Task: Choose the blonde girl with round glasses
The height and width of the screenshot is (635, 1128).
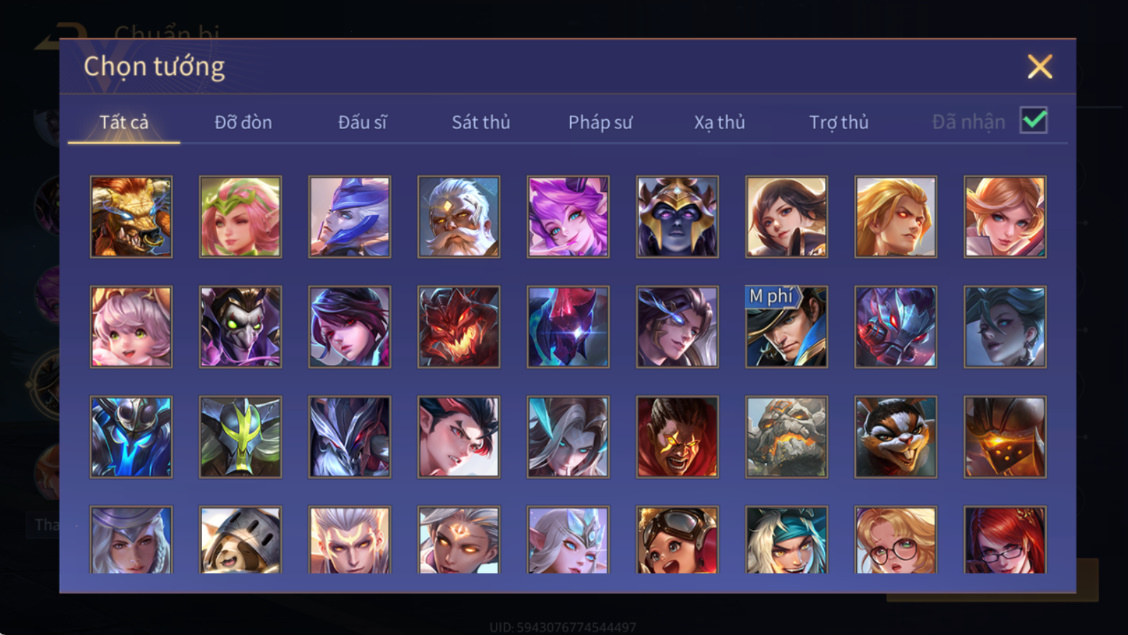Action: point(896,539)
